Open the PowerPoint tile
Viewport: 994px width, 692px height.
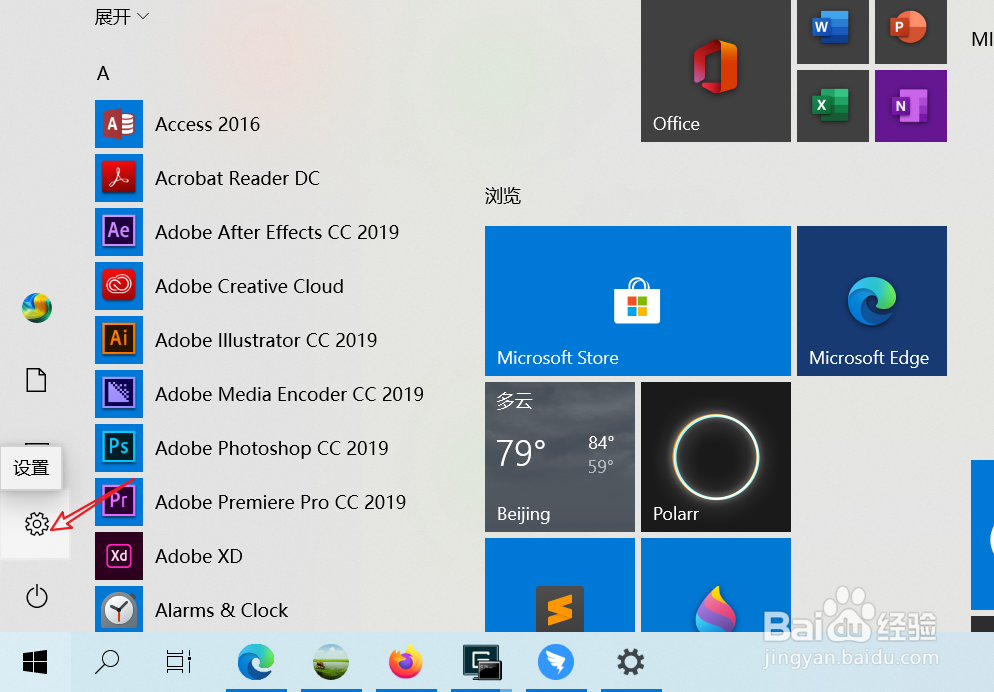point(910,30)
